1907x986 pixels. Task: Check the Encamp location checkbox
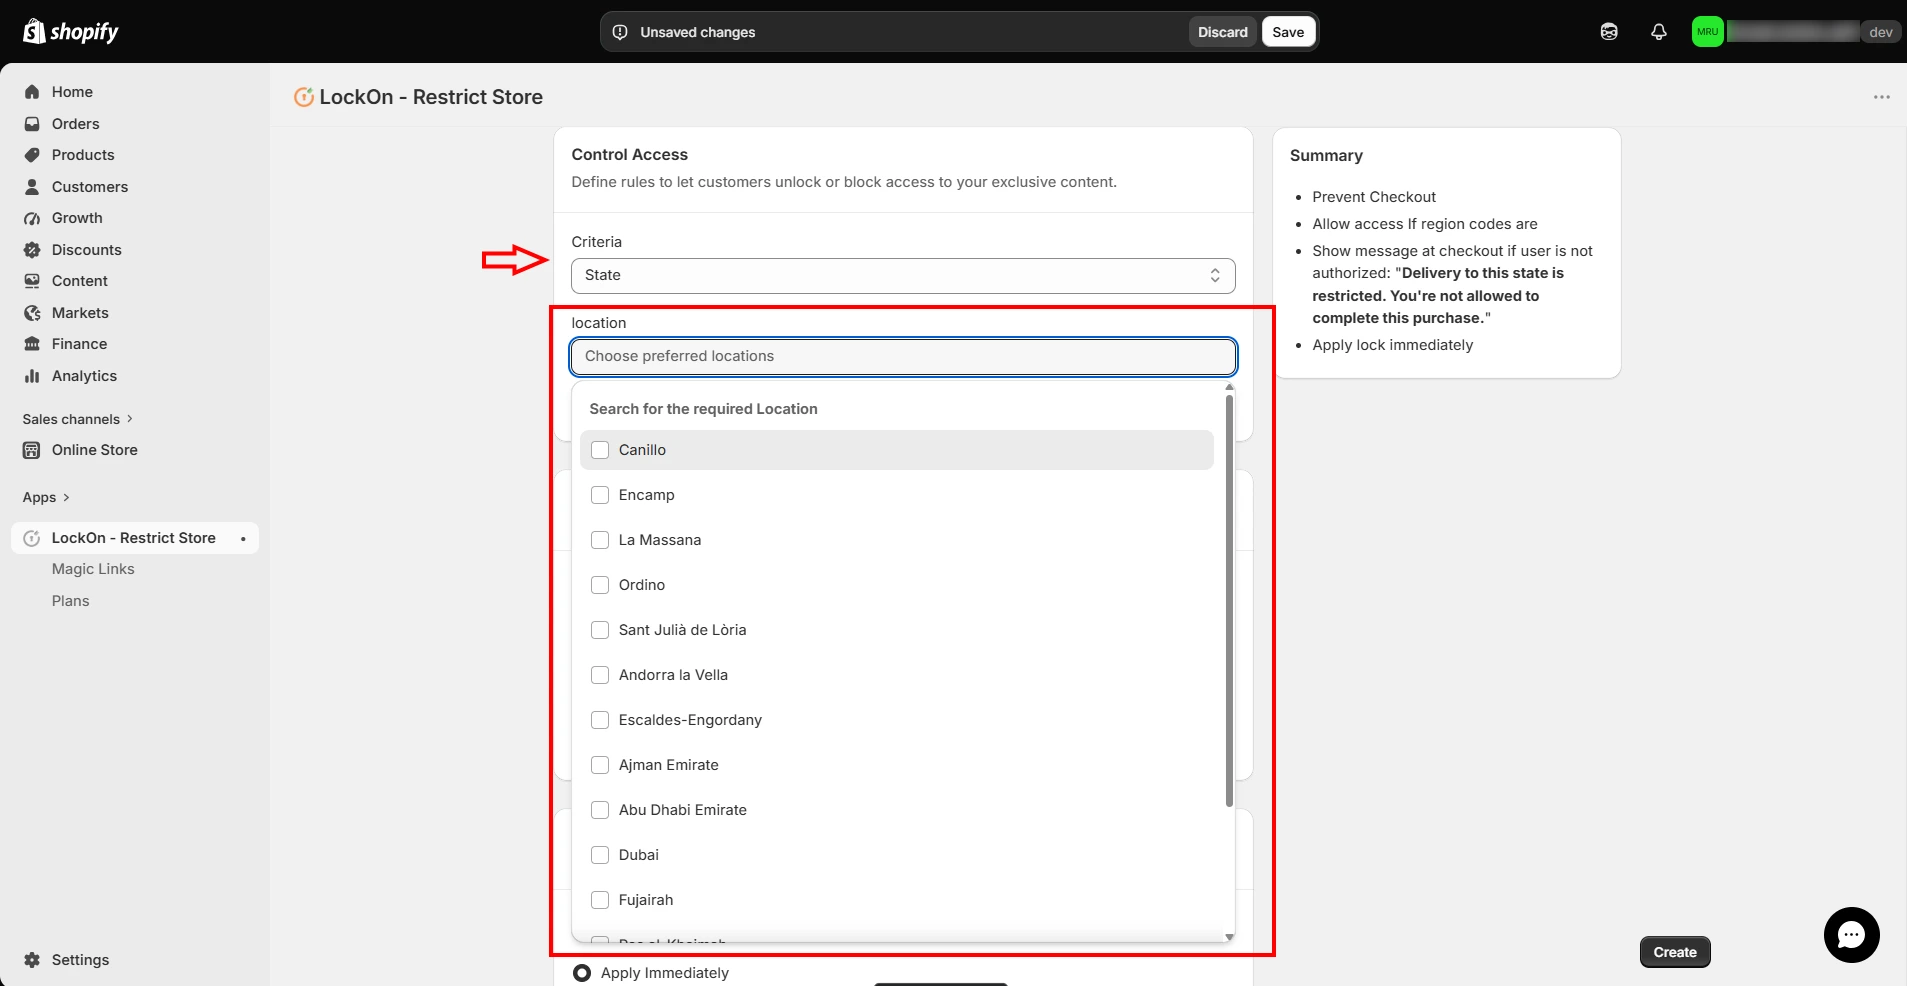pyautogui.click(x=600, y=495)
